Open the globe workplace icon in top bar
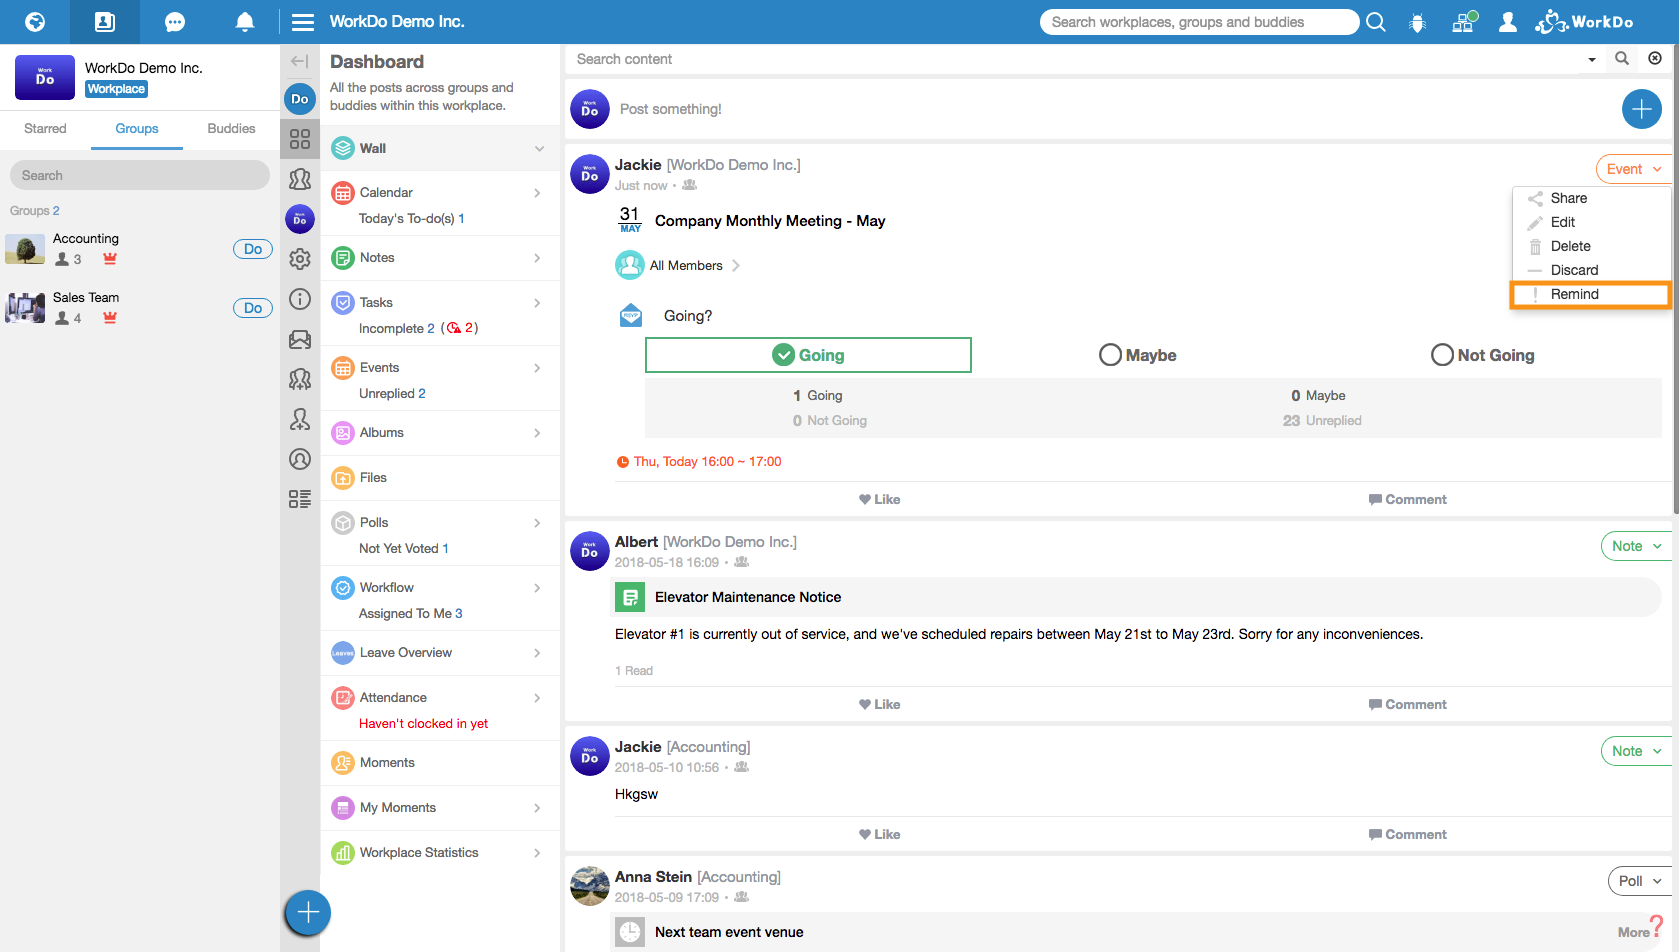The image size is (1679, 952). tap(35, 21)
